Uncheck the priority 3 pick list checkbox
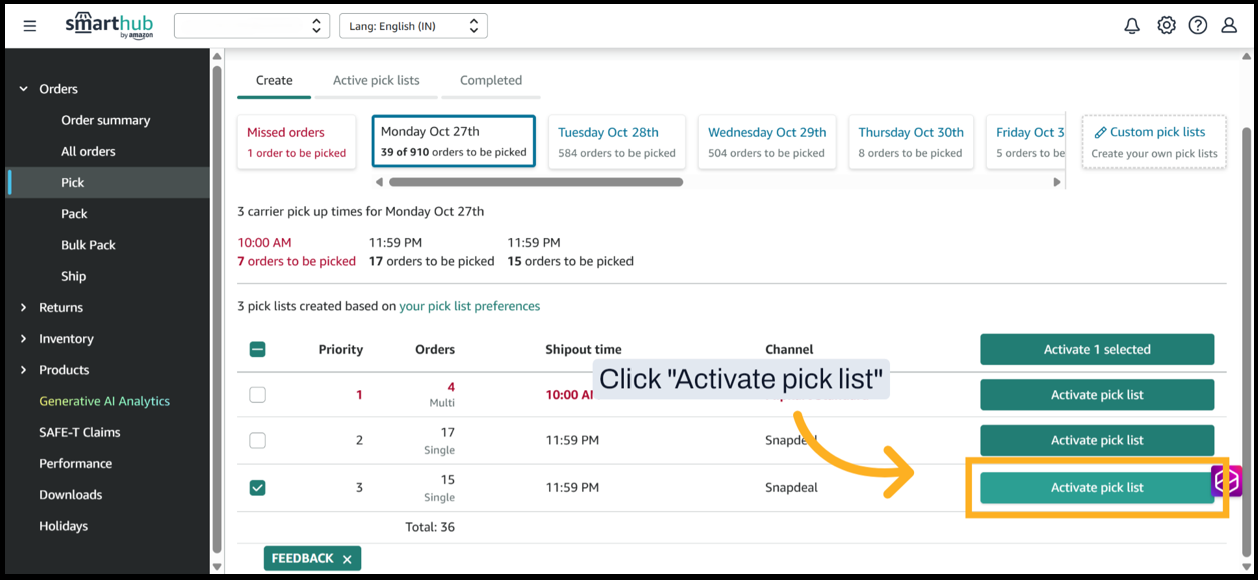Screen dimensions: 1258x580 pos(258,488)
